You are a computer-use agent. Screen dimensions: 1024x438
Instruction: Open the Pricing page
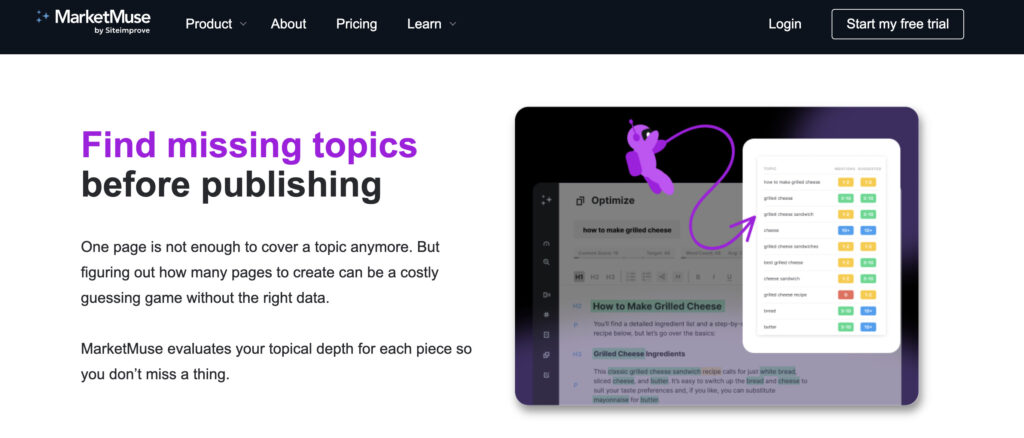(x=357, y=24)
